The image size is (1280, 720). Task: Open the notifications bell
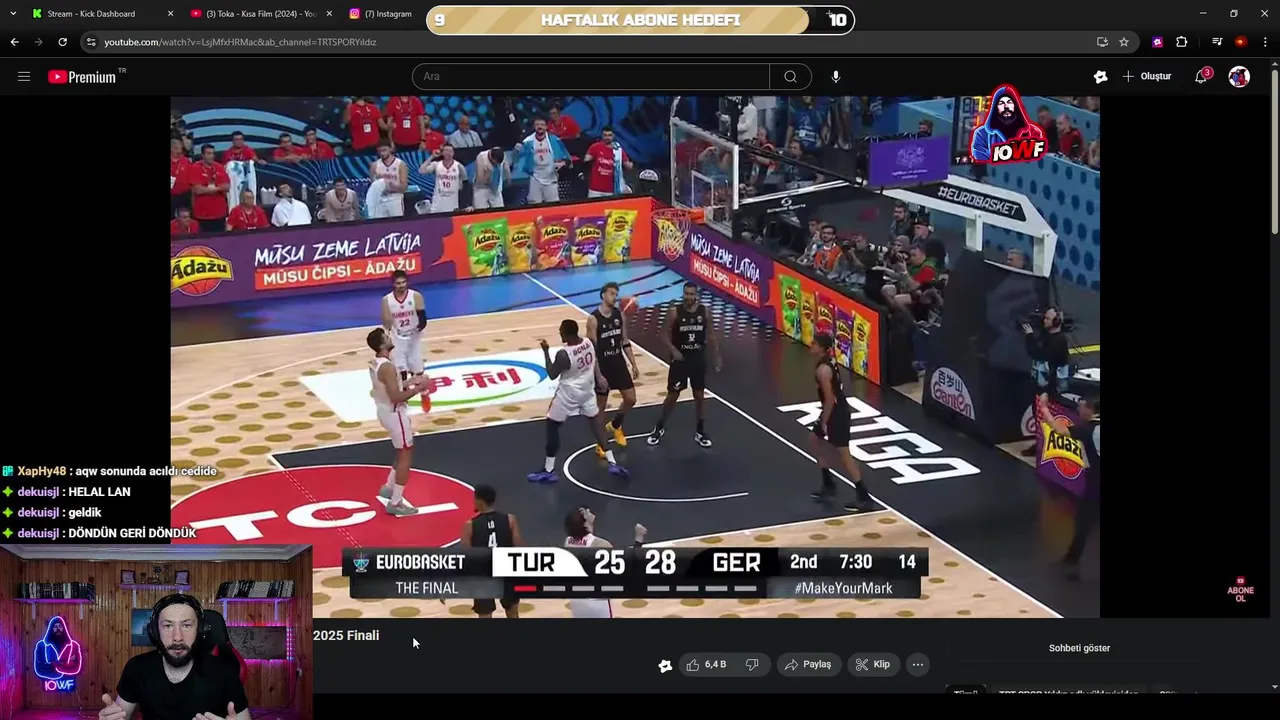(1202, 77)
